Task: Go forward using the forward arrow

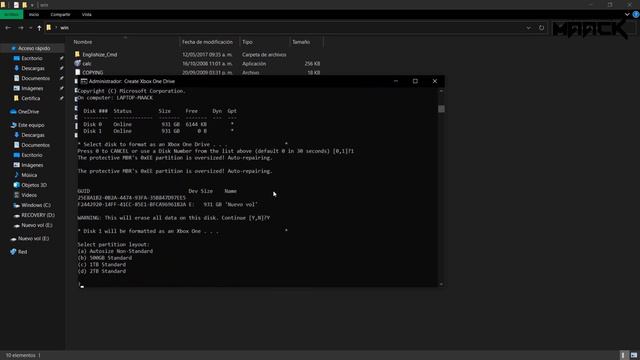Action: [x=21, y=28]
